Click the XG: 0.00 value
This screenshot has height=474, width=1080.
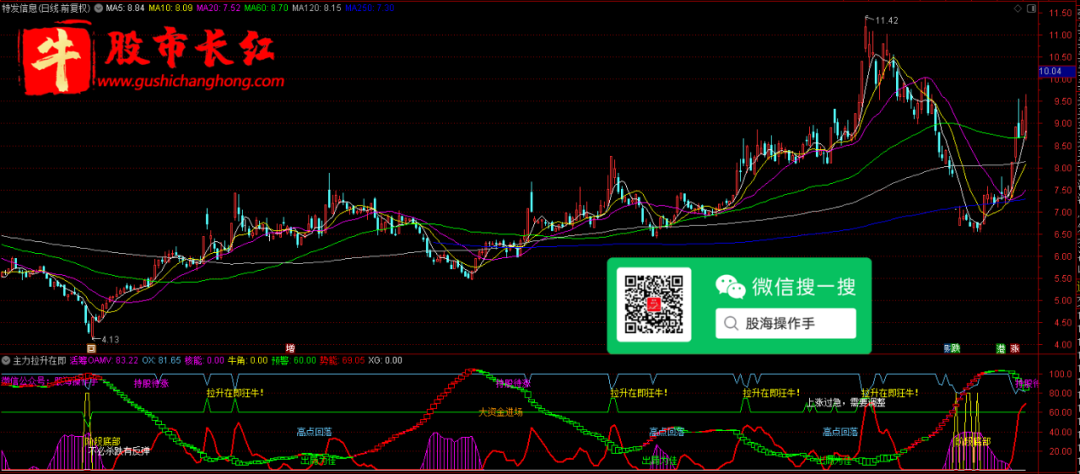click(385, 360)
